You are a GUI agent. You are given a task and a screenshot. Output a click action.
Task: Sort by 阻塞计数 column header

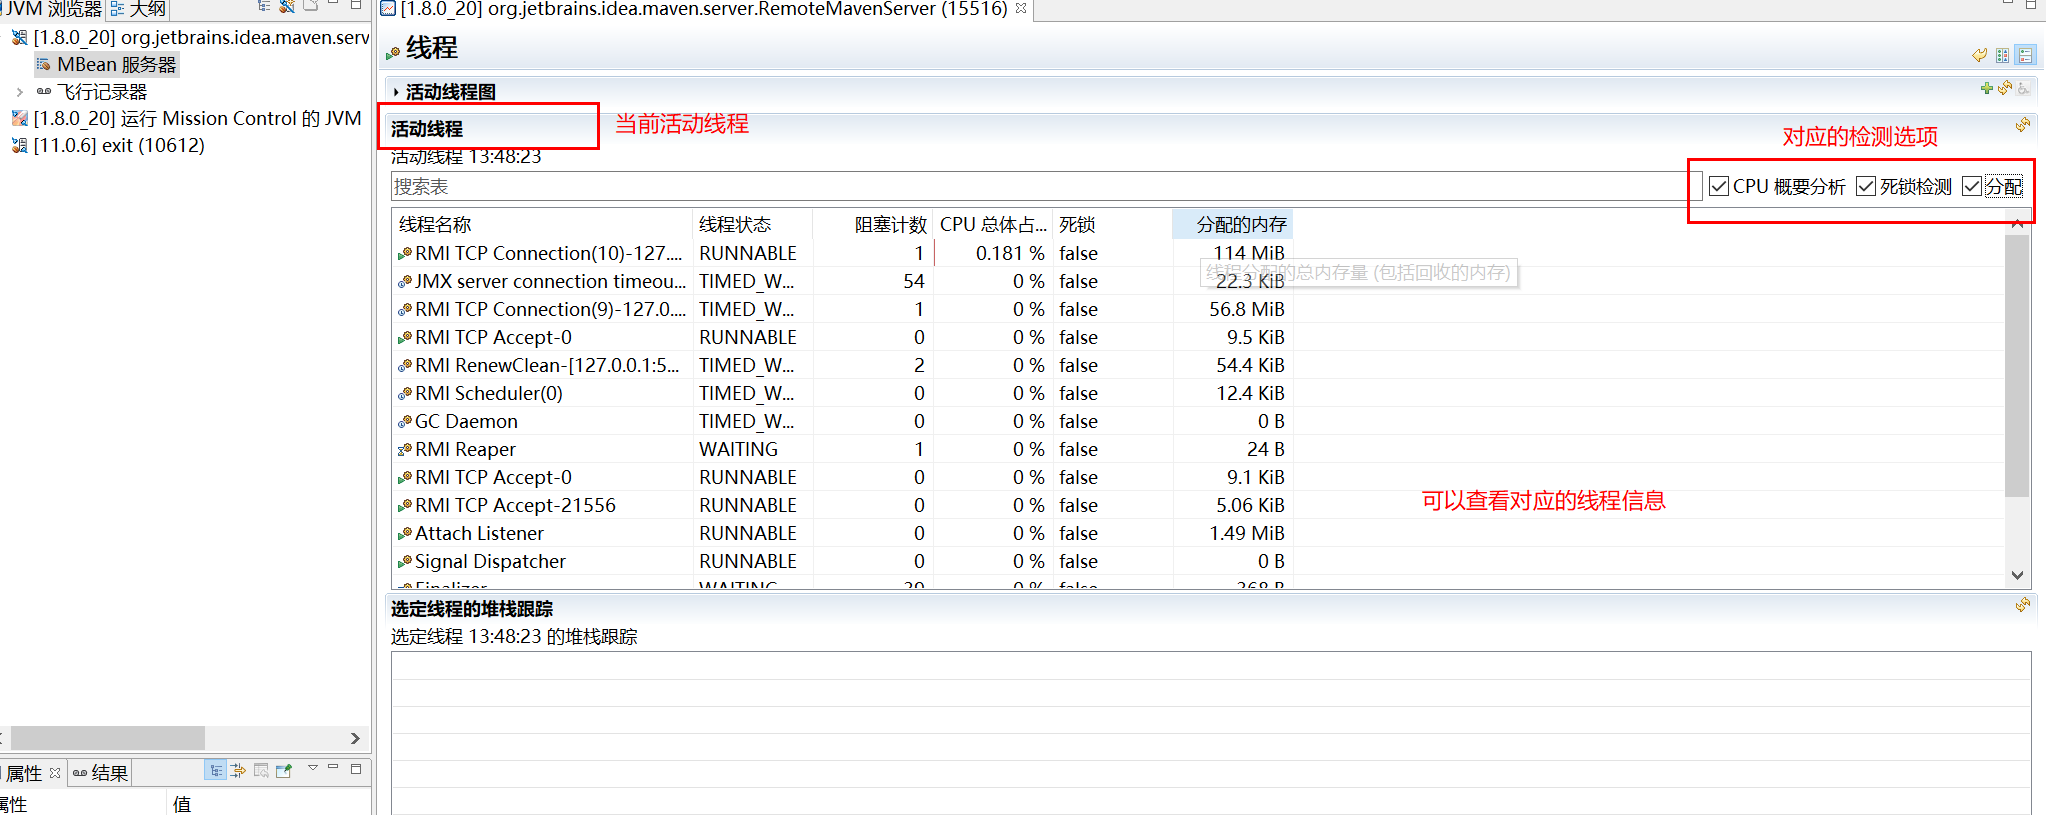tap(873, 225)
